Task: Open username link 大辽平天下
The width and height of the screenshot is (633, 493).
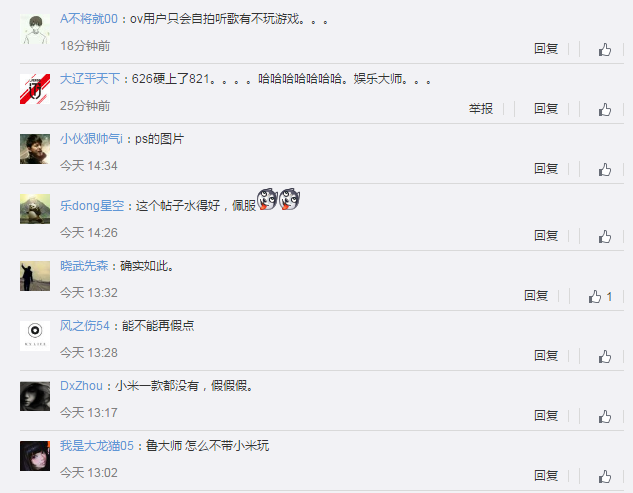Action: (x=90, y=79)
